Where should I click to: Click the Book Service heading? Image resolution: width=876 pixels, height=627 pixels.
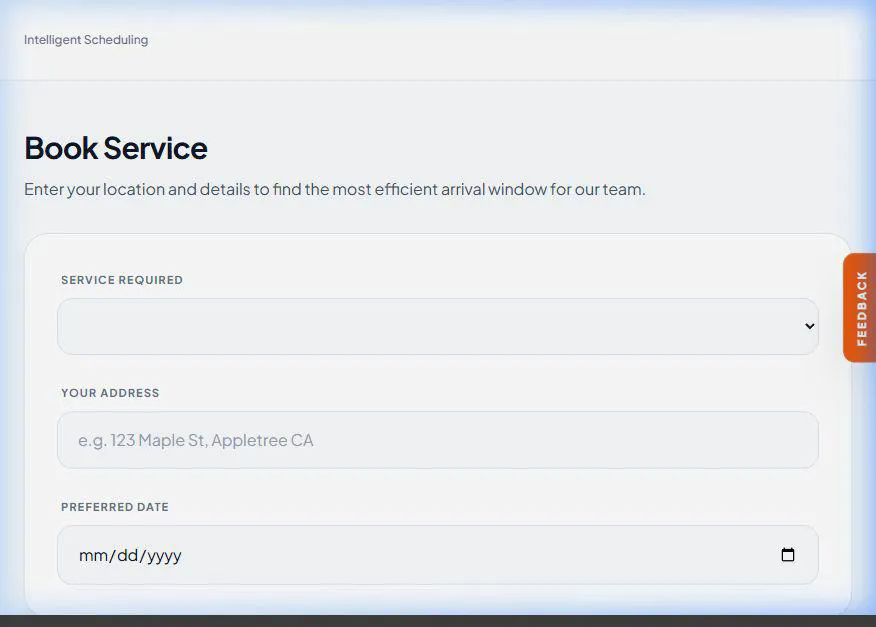click(x=116, y=148)
